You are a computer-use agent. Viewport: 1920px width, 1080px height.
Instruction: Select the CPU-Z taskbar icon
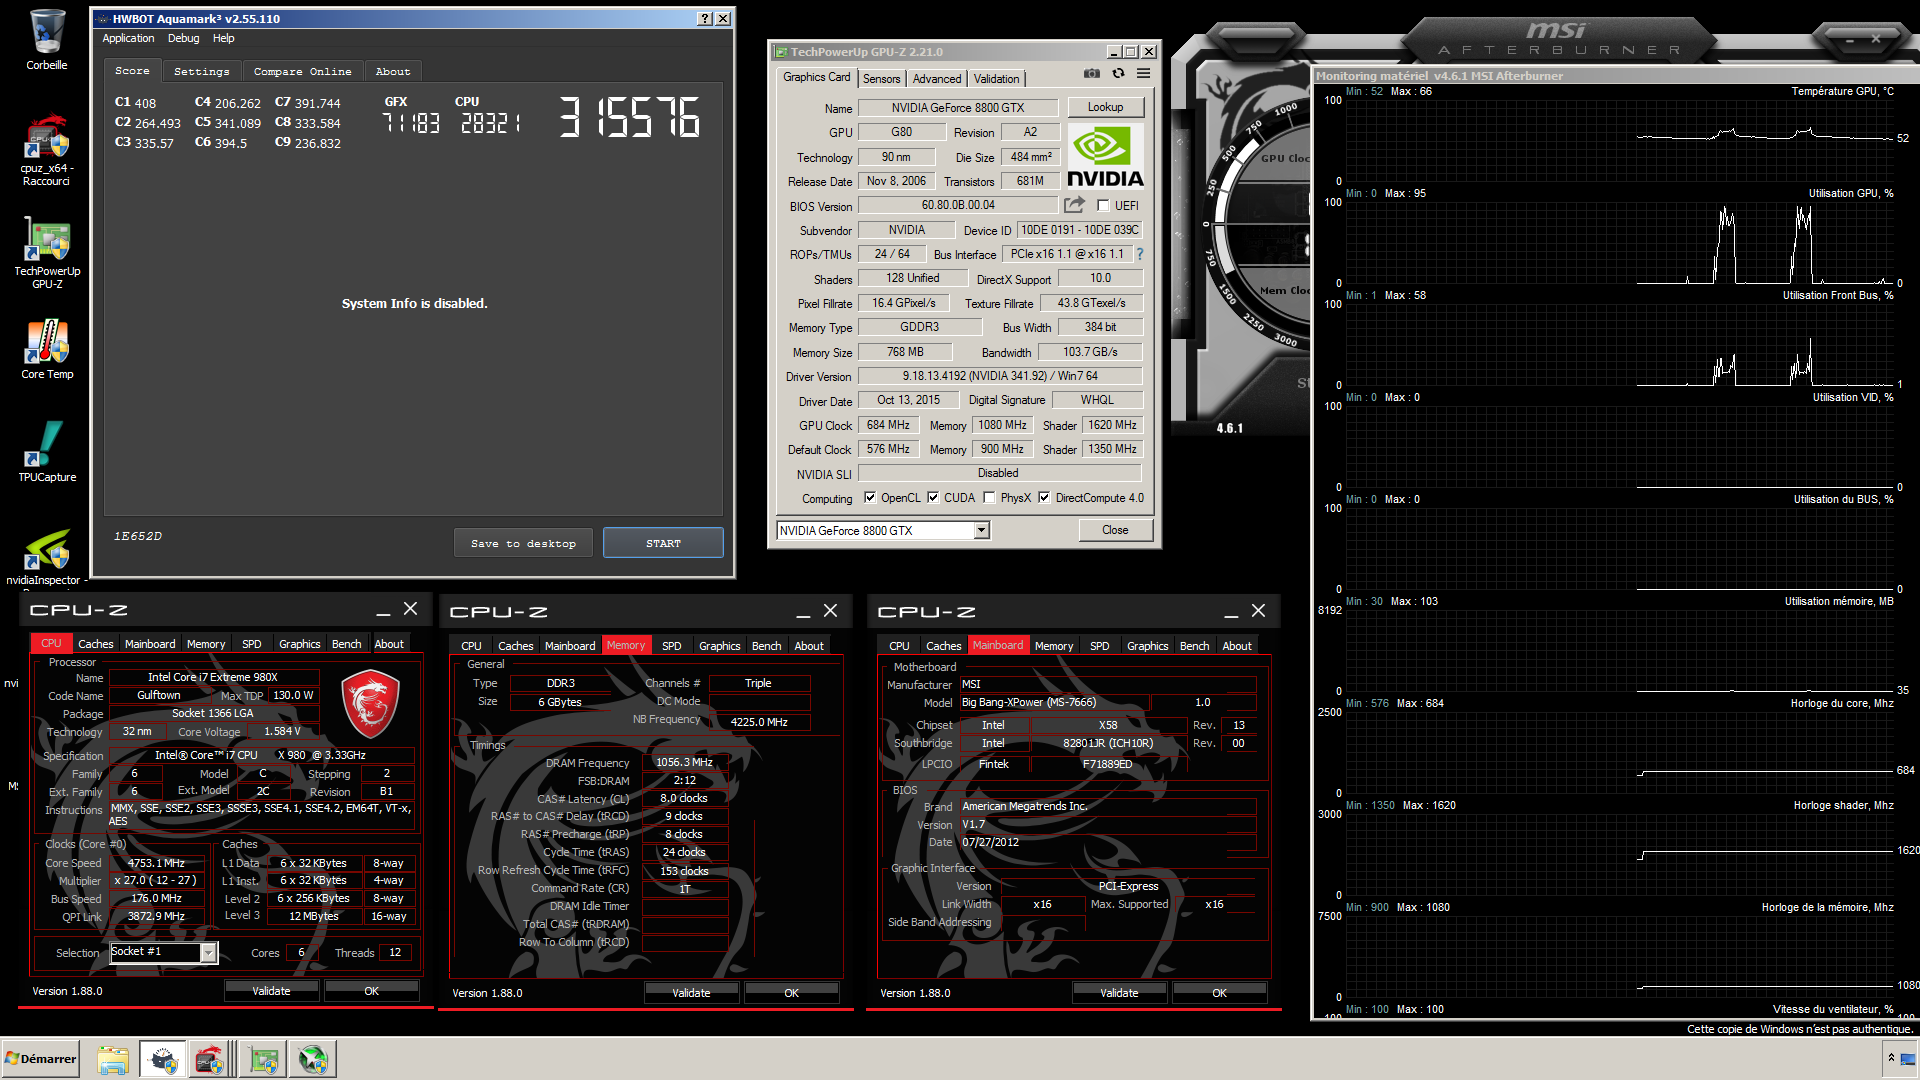209,1059
